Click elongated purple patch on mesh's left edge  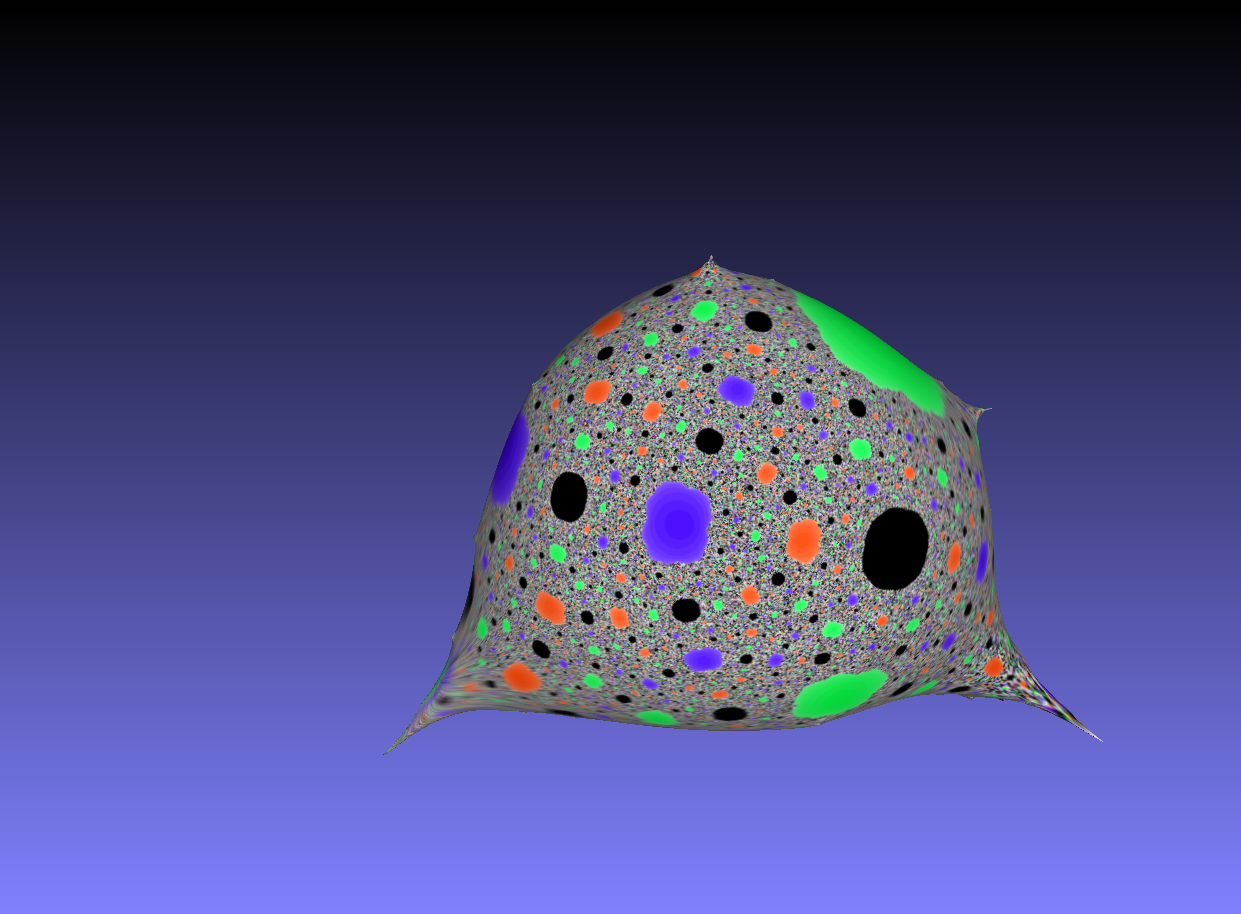pyautogui.click(x=511, y=458)
